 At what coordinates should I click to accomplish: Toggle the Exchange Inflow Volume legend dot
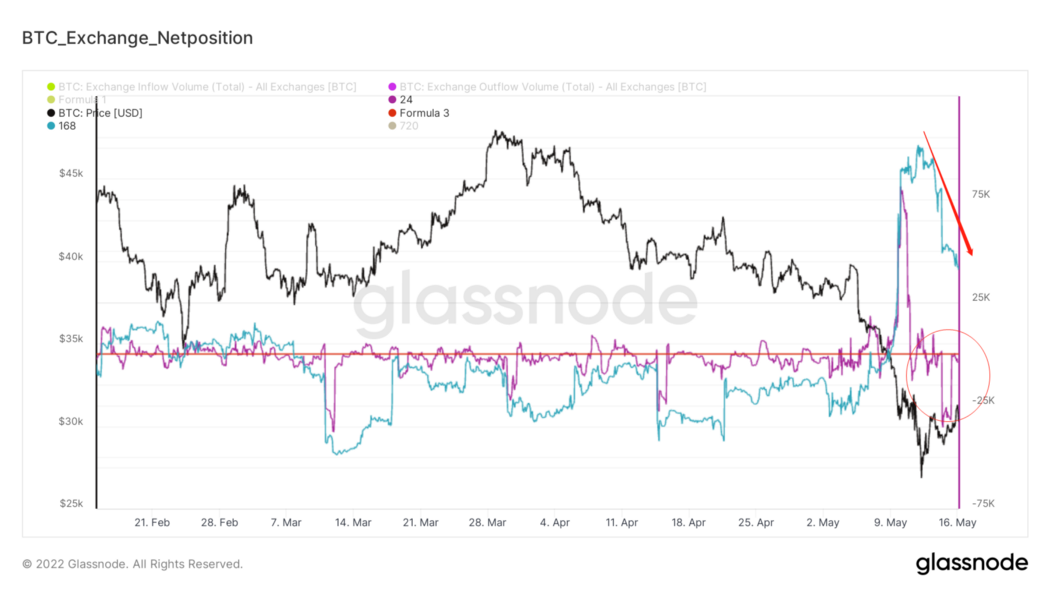click(x=51, y=87)
